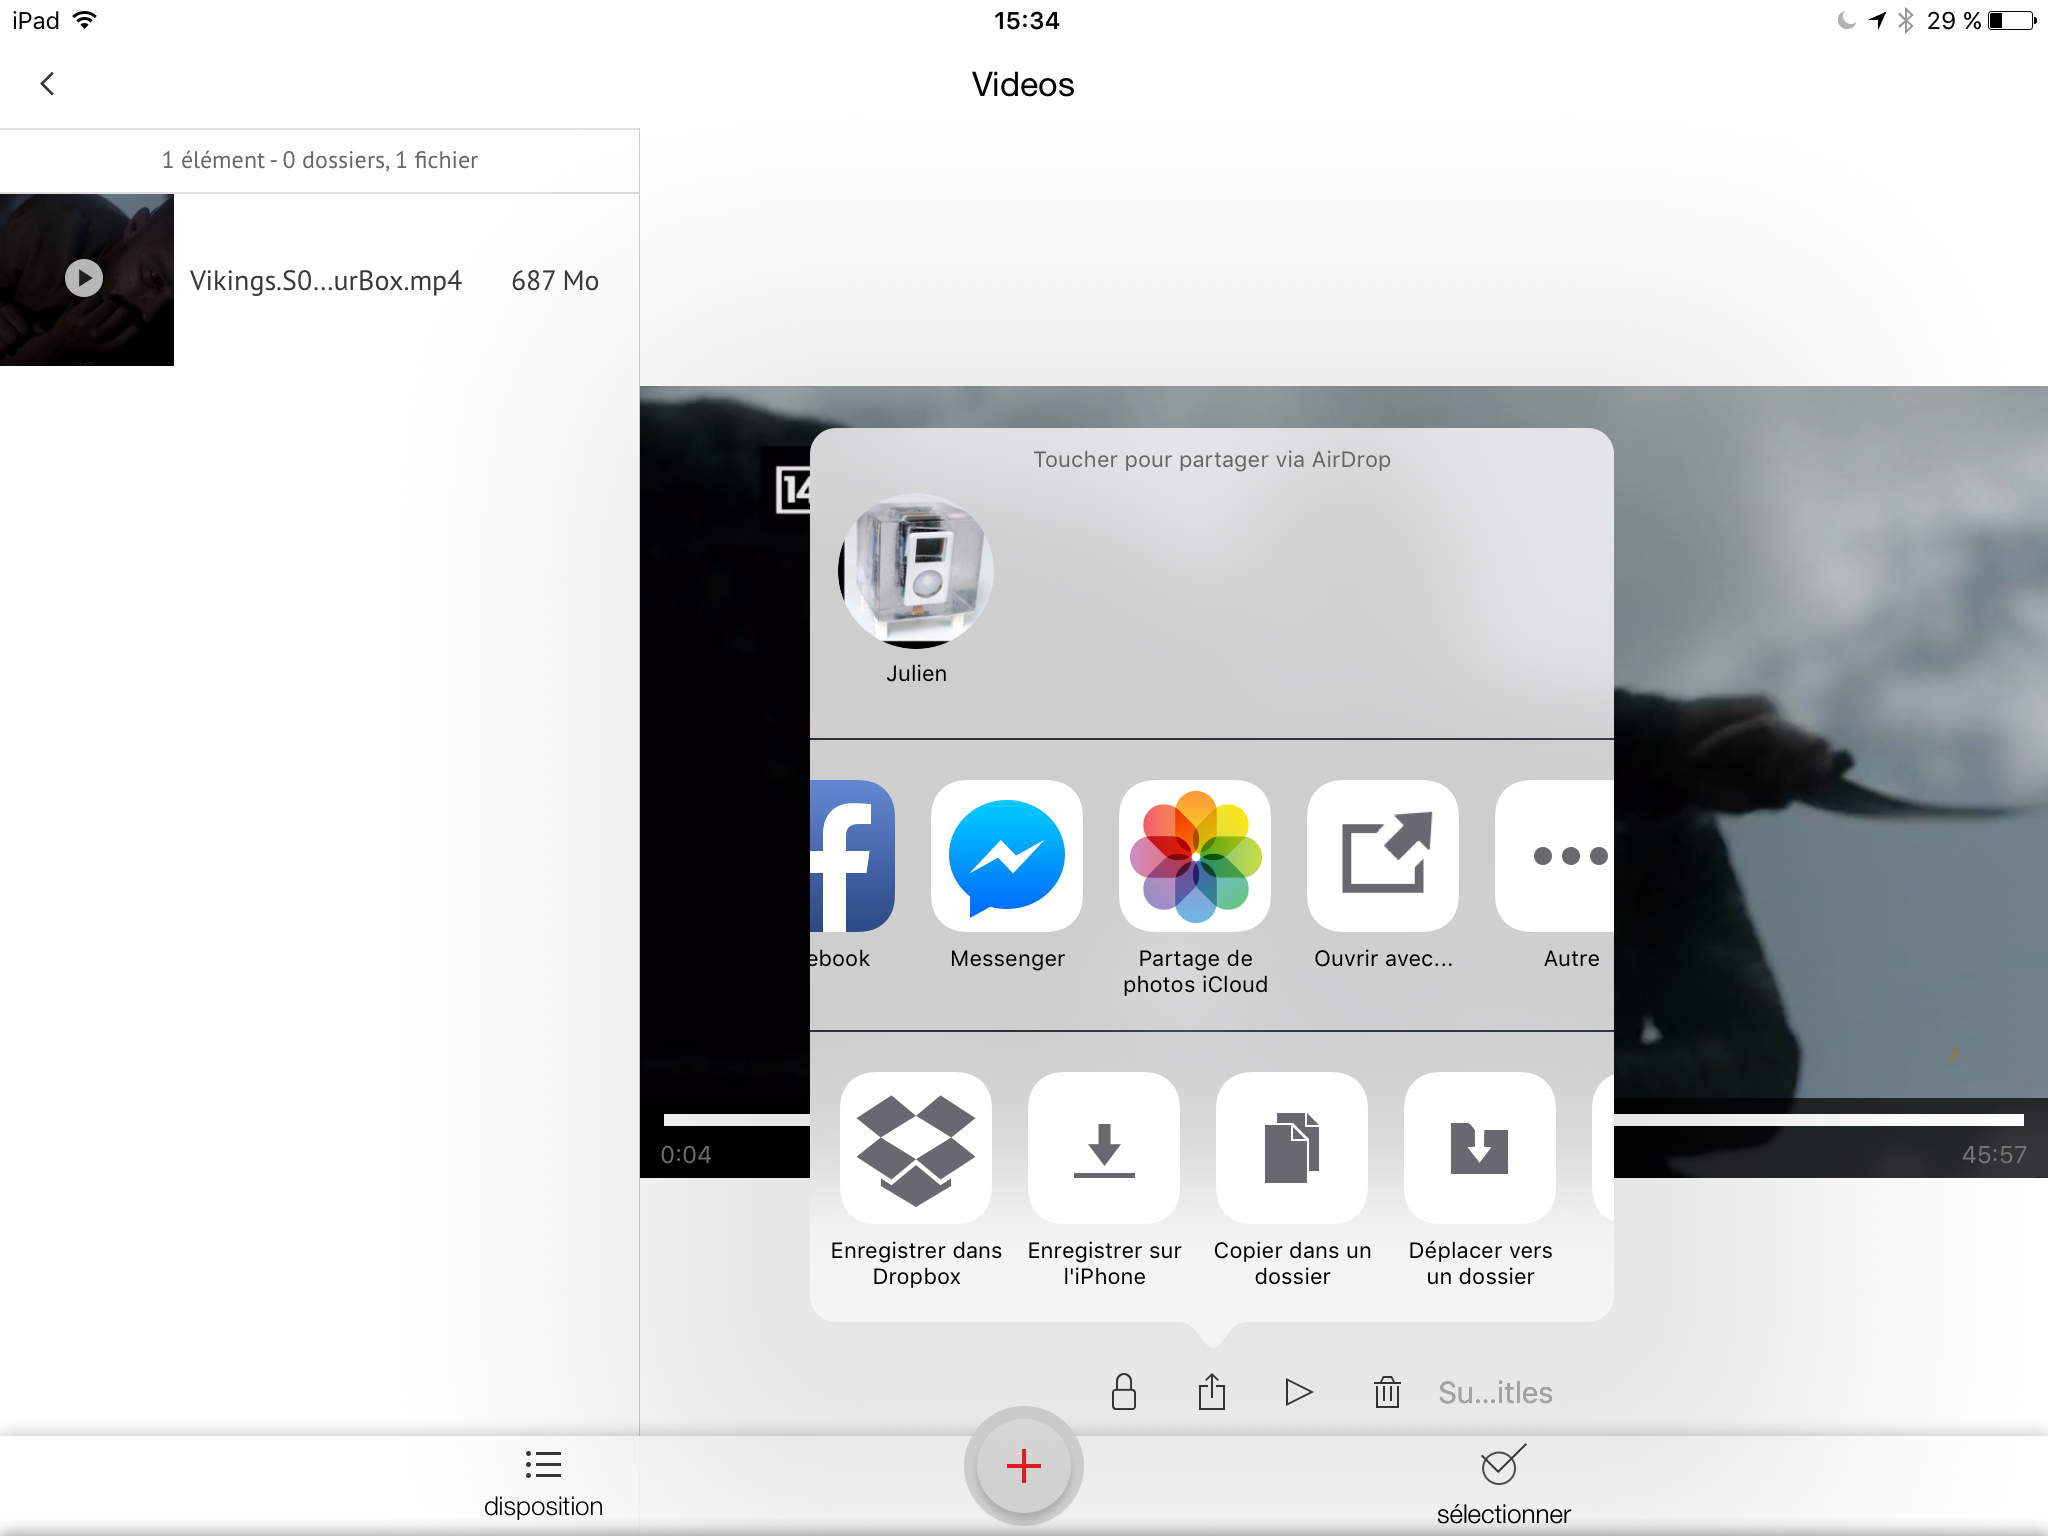This screenshot has height=1536, width=2048.
Task: Enable sélectionner selection mode
Action: coord(1503,1482)
